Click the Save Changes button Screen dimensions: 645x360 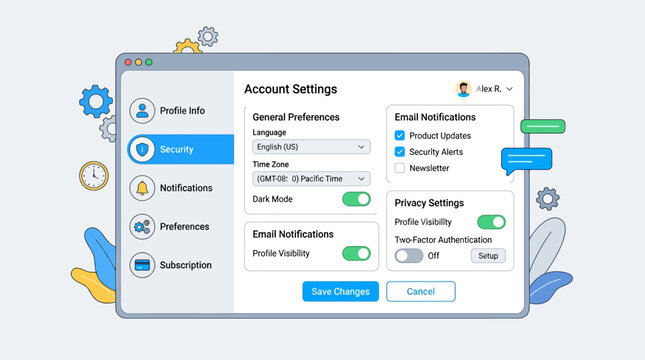tap(341, 291)
